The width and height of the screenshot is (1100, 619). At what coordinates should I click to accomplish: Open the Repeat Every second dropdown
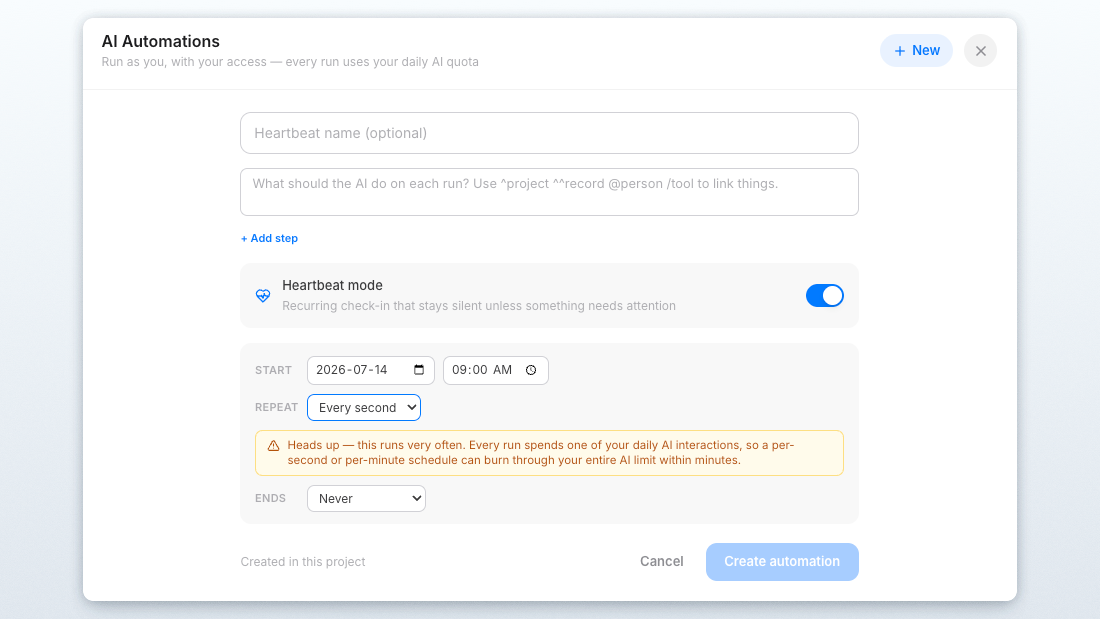[364, 408]
